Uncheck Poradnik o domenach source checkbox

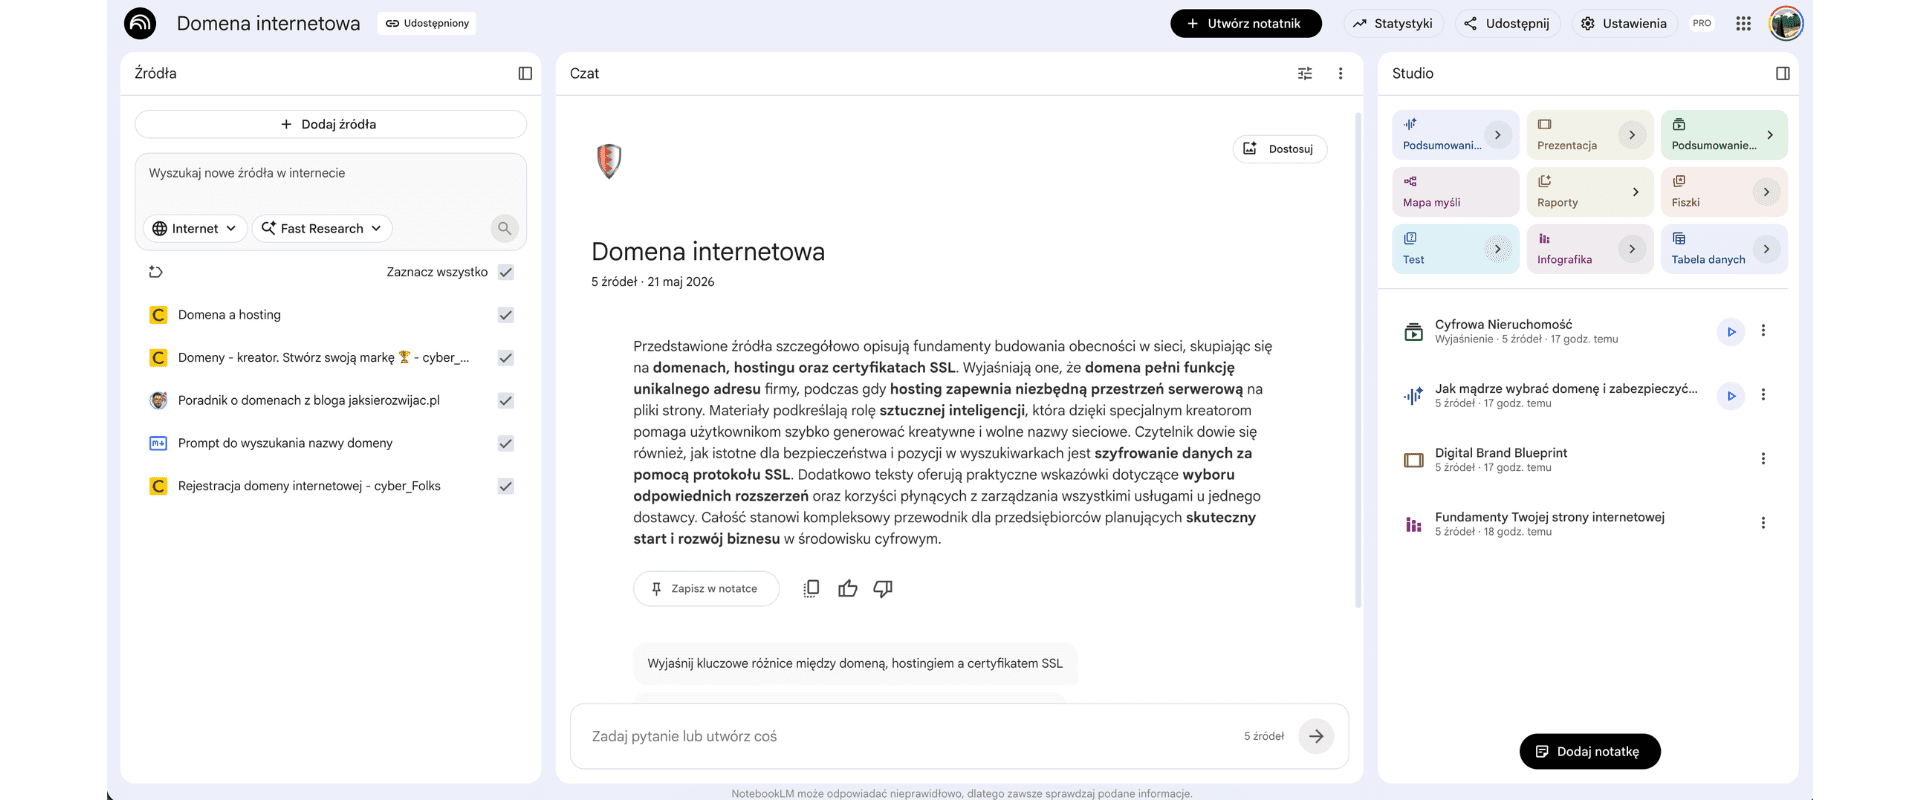(506, 400)
